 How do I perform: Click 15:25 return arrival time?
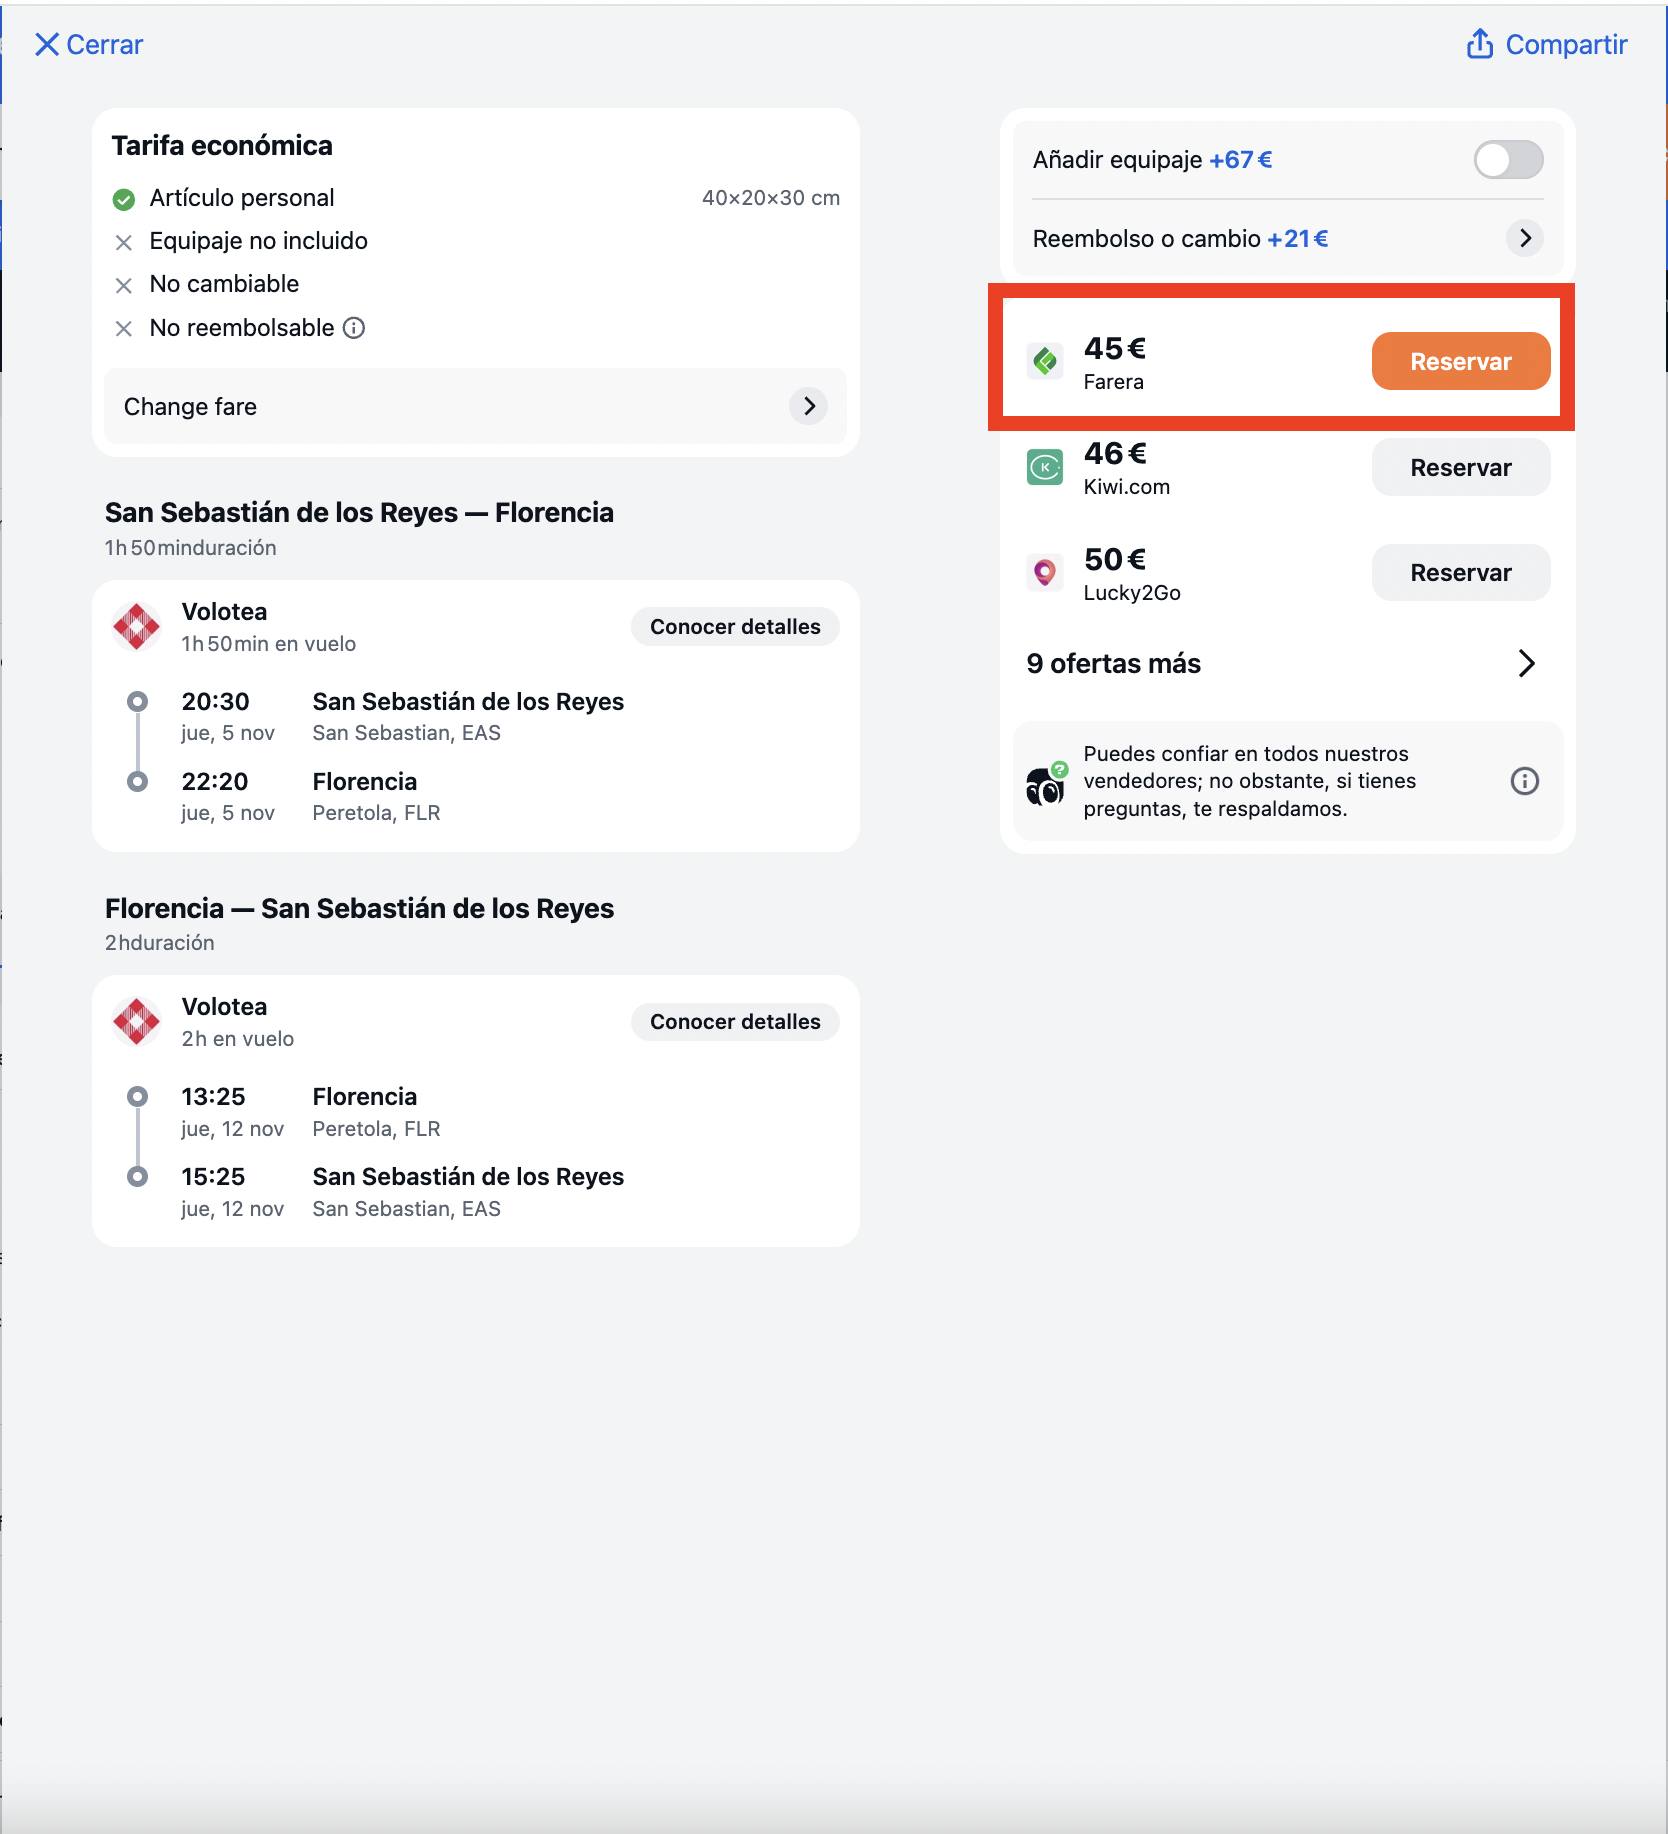[213, 1177]
